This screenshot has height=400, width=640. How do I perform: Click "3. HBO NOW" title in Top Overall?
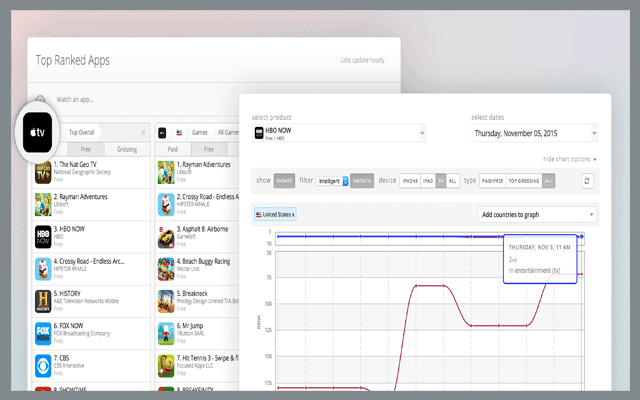[69, 229]
